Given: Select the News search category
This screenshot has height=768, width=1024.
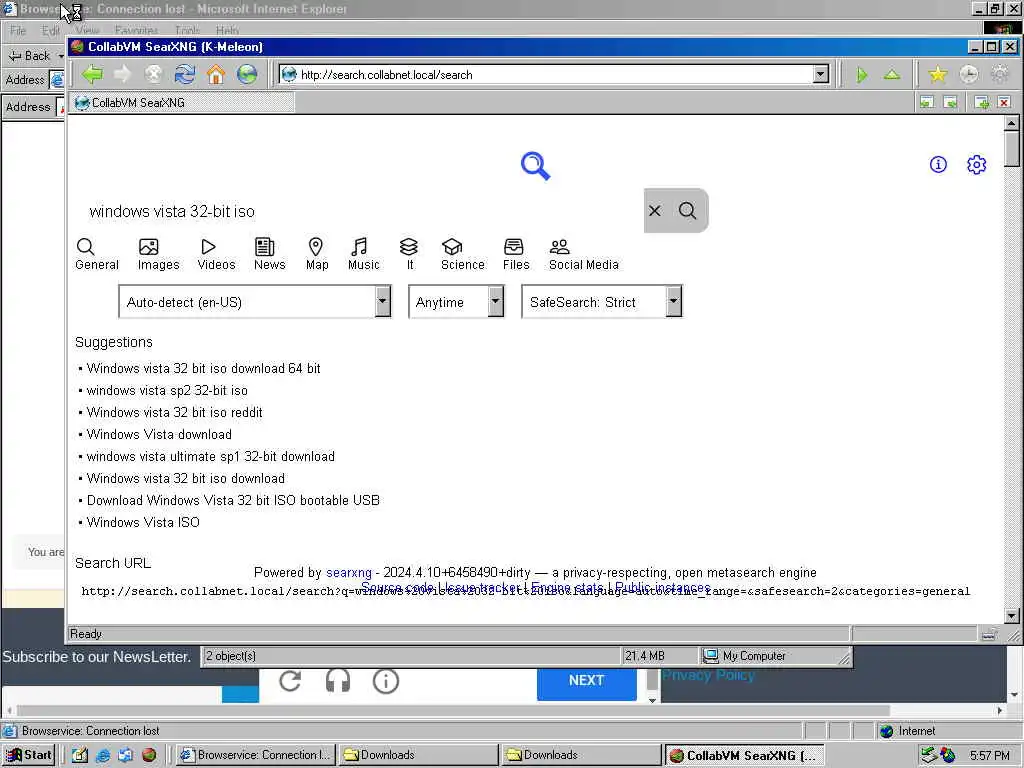Looking at the screenshot, I should (269, 254).
